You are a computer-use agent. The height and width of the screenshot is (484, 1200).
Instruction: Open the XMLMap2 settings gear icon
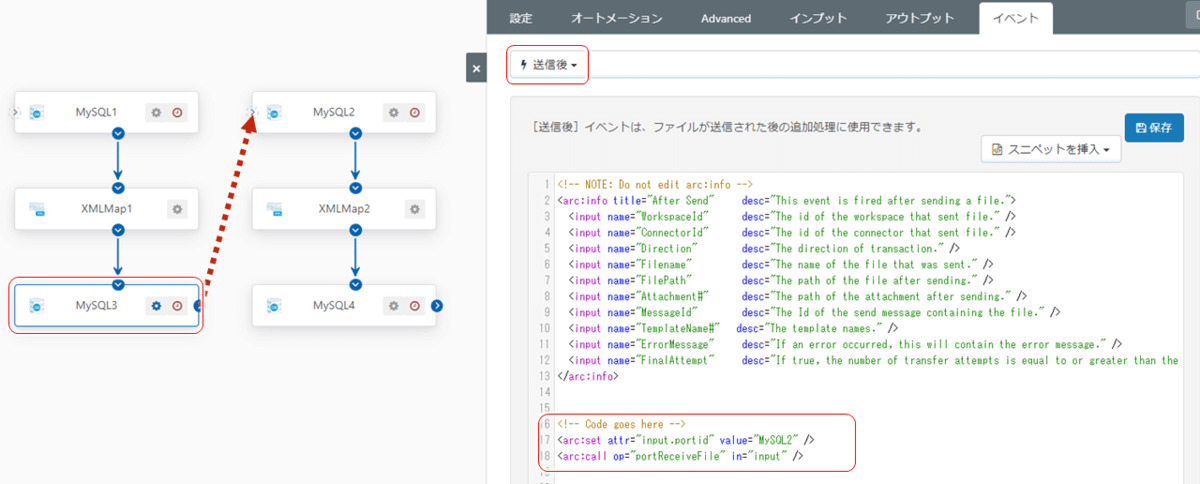(x=414, y=209)
